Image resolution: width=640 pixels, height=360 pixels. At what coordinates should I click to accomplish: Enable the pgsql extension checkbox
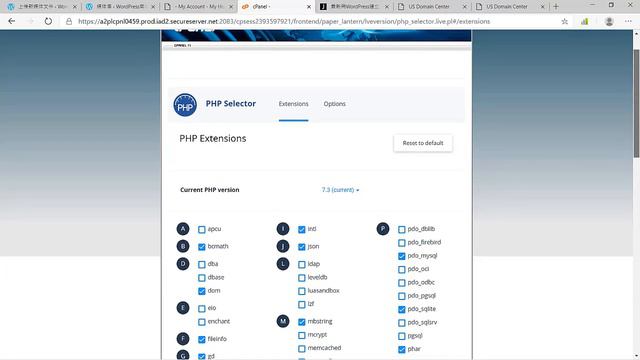pos(402,336)
